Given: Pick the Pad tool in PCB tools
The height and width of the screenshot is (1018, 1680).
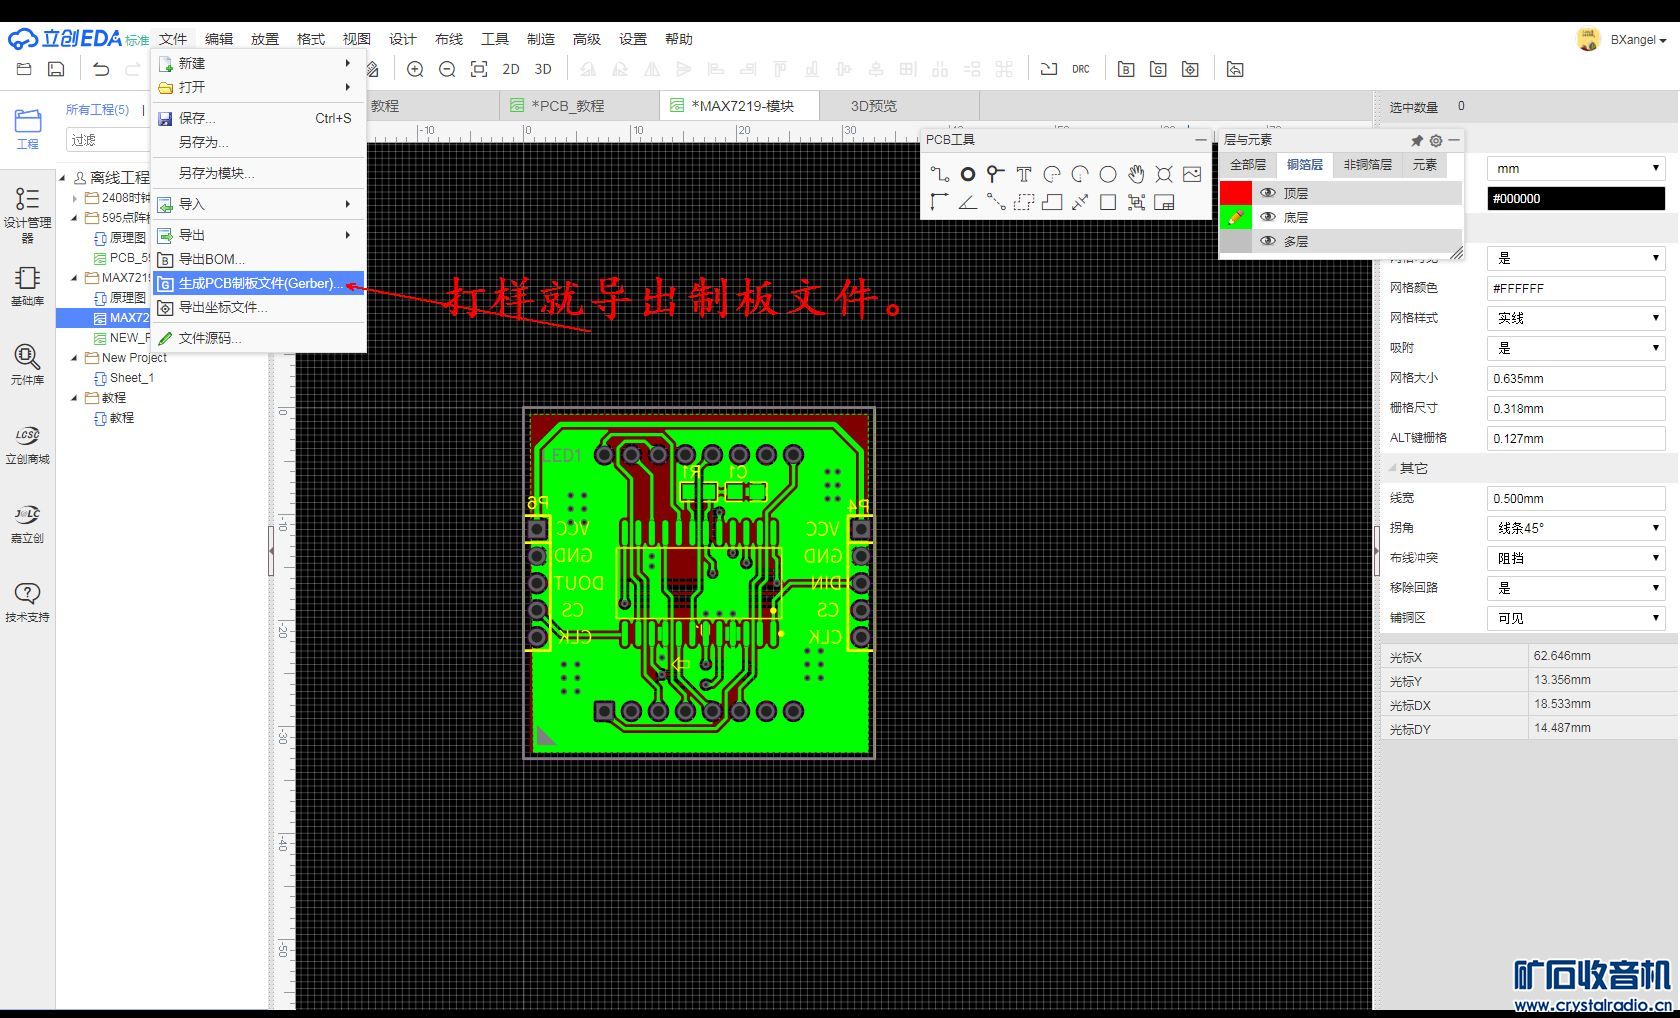Looking at the screenshot, I should (x=967, y=174).
